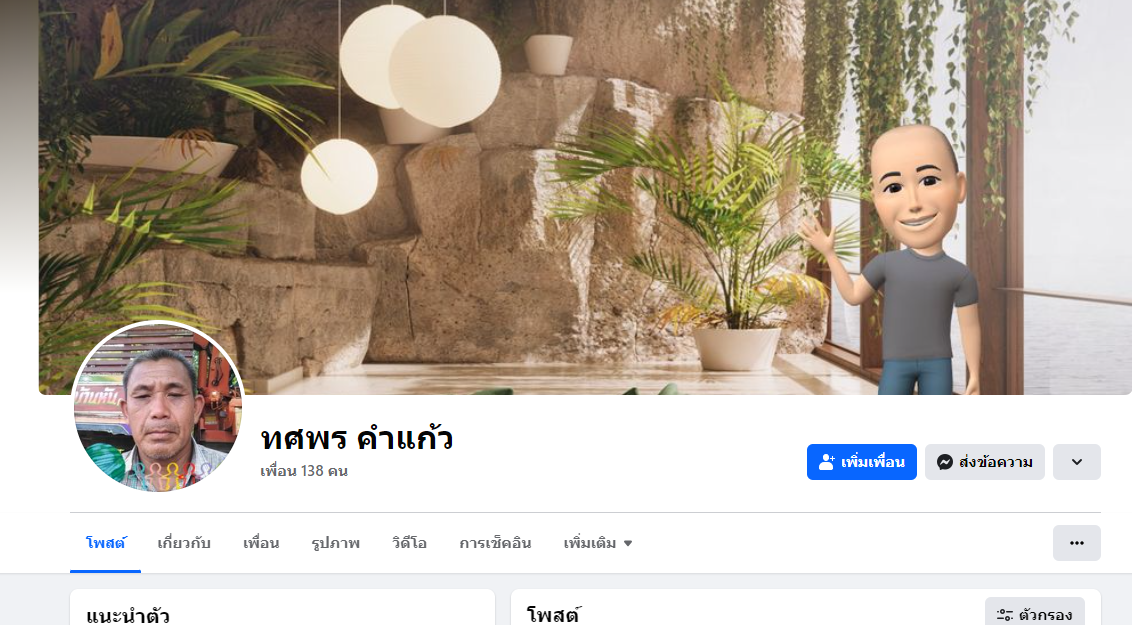Open the circular profile picture
This screenshot has height=625, width=1132.
click(158, 407)
